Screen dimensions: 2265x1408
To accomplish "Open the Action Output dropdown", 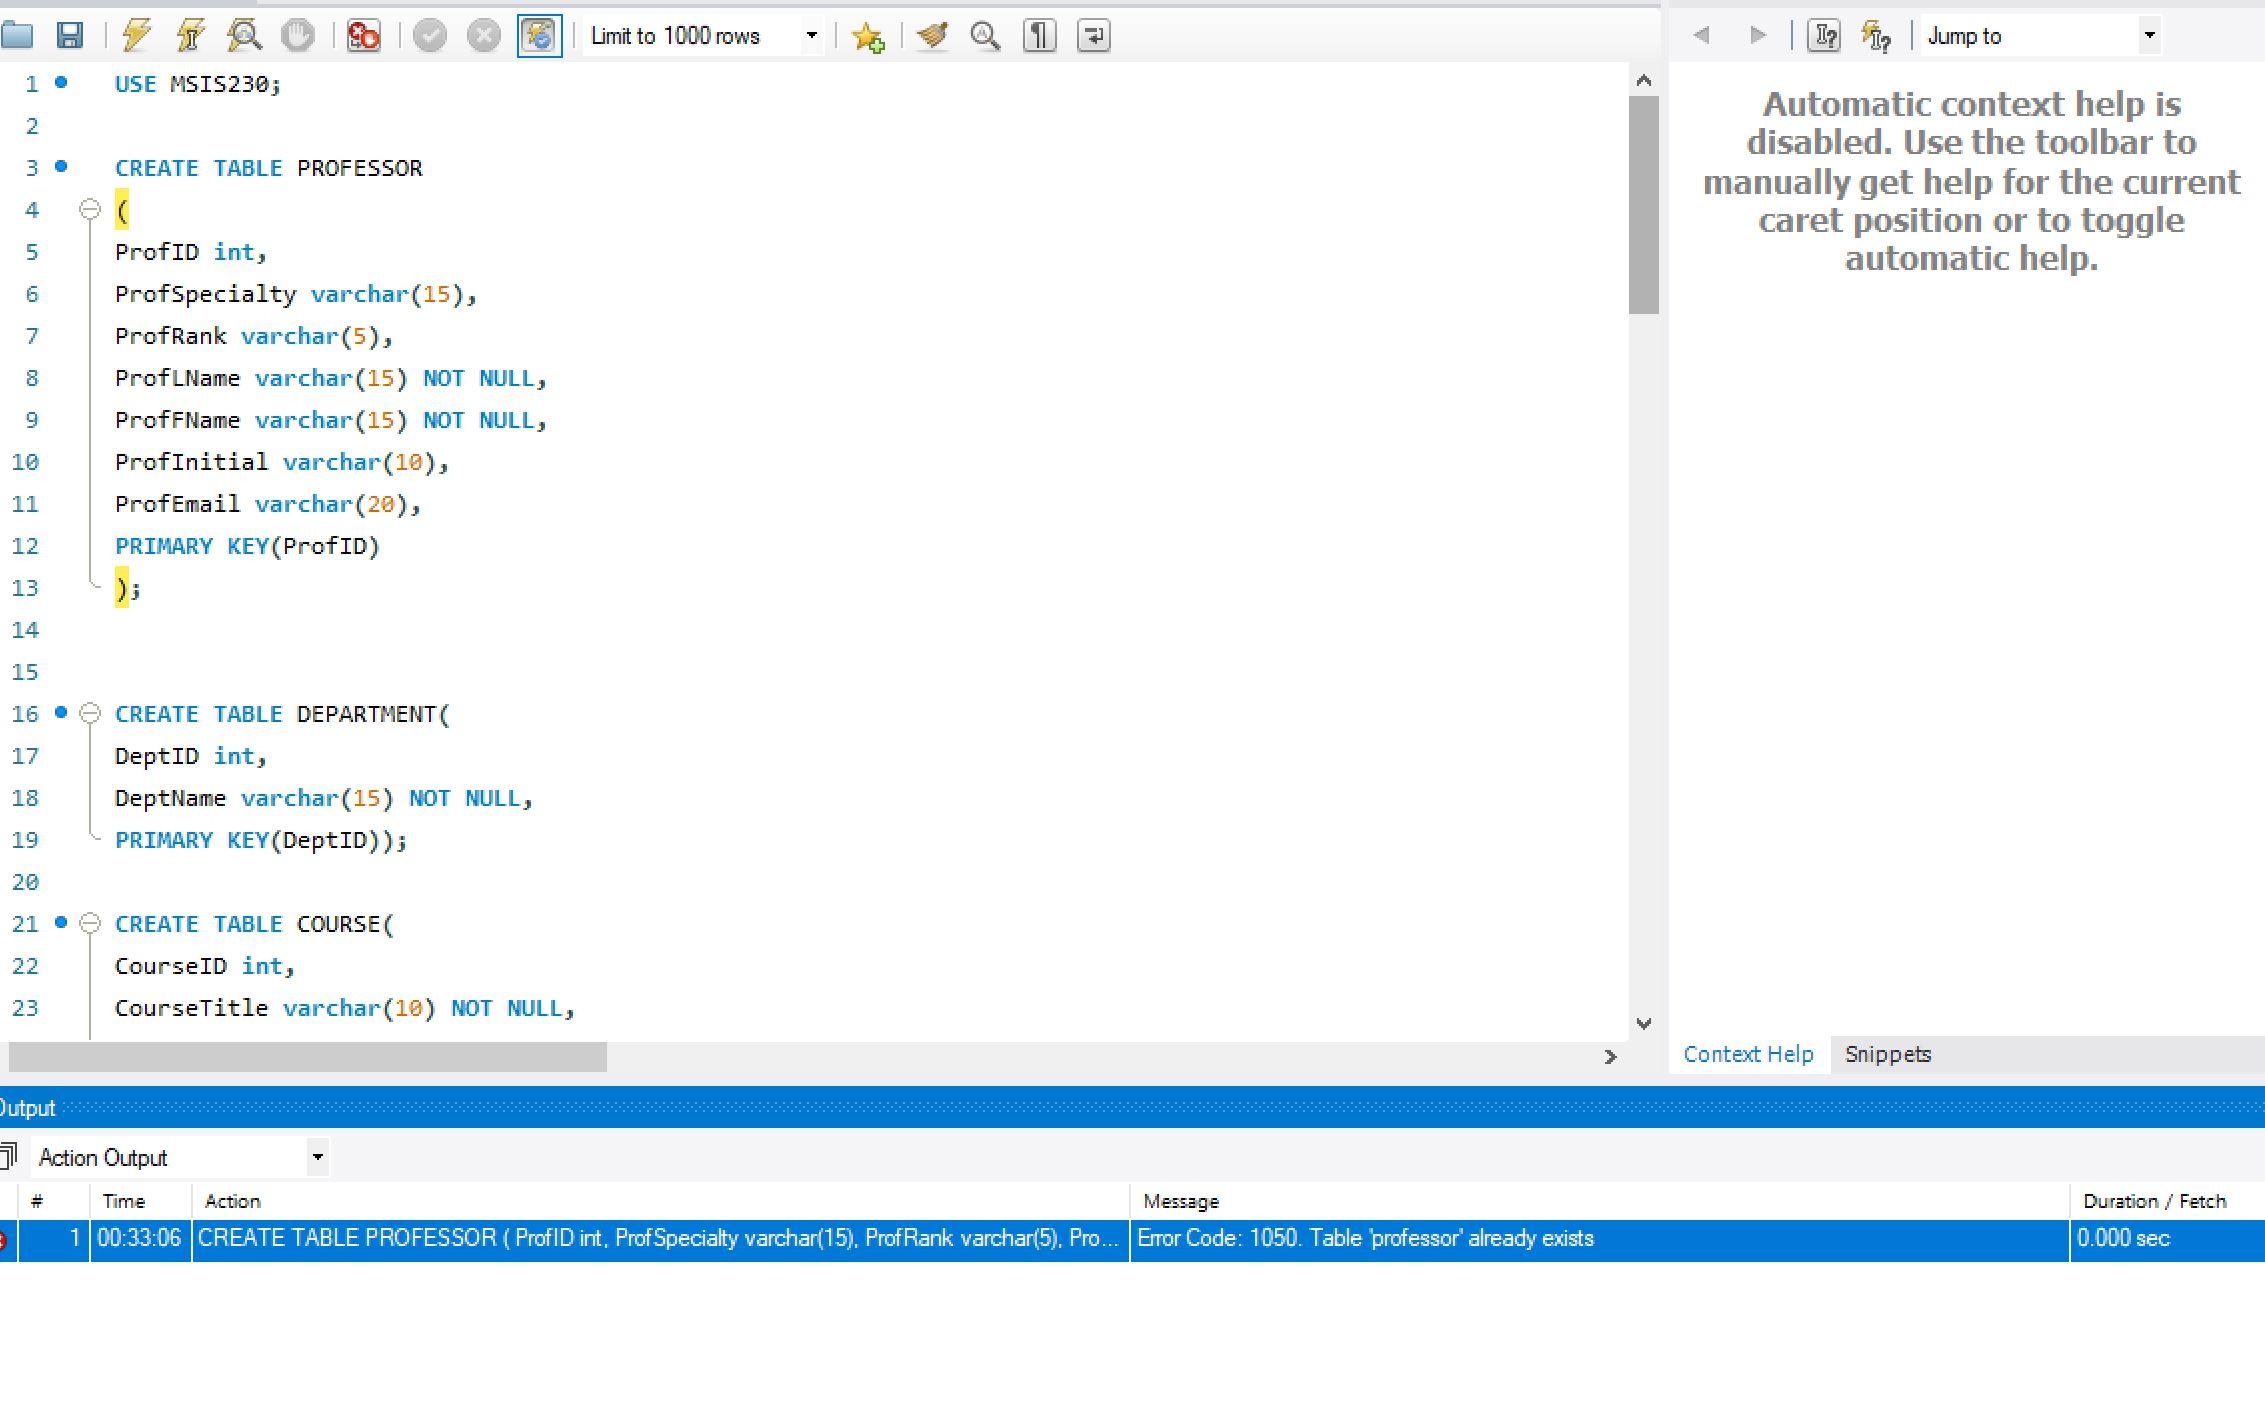I will click(x=316, y=1156).
